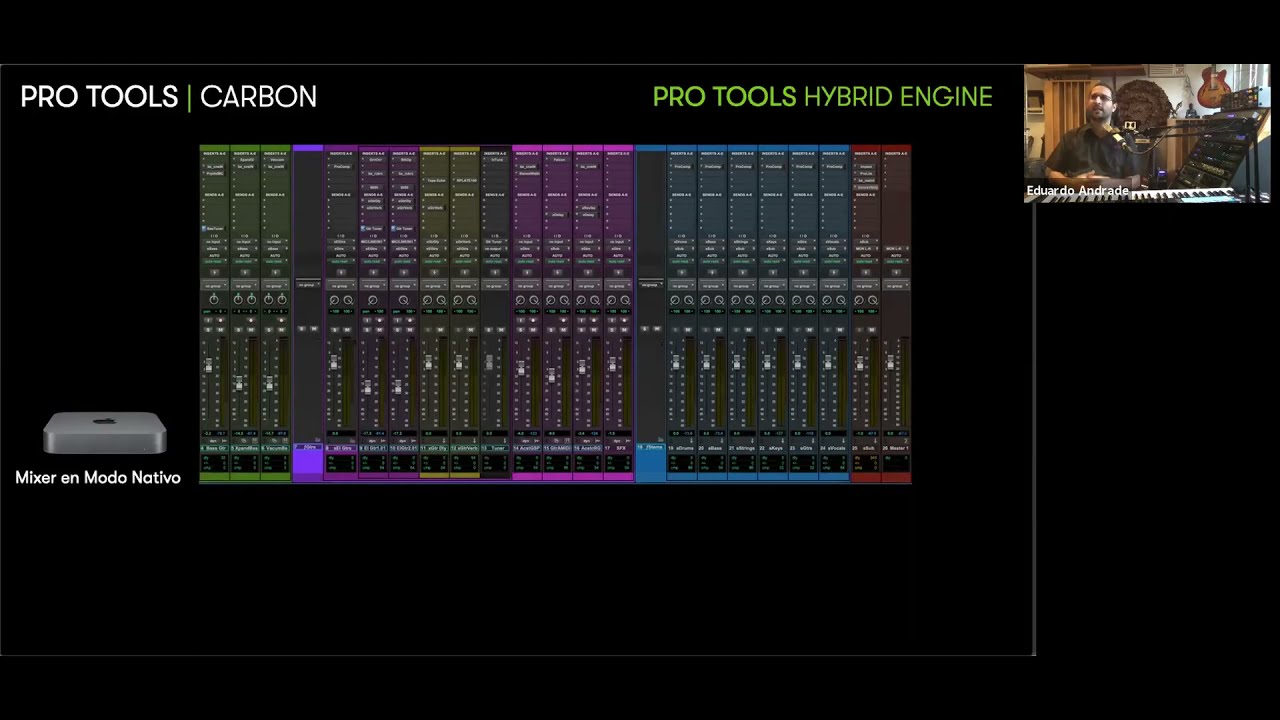
Task: Click the sDrums volume fader
Action: pyautogui.click(x=676, y=363)
